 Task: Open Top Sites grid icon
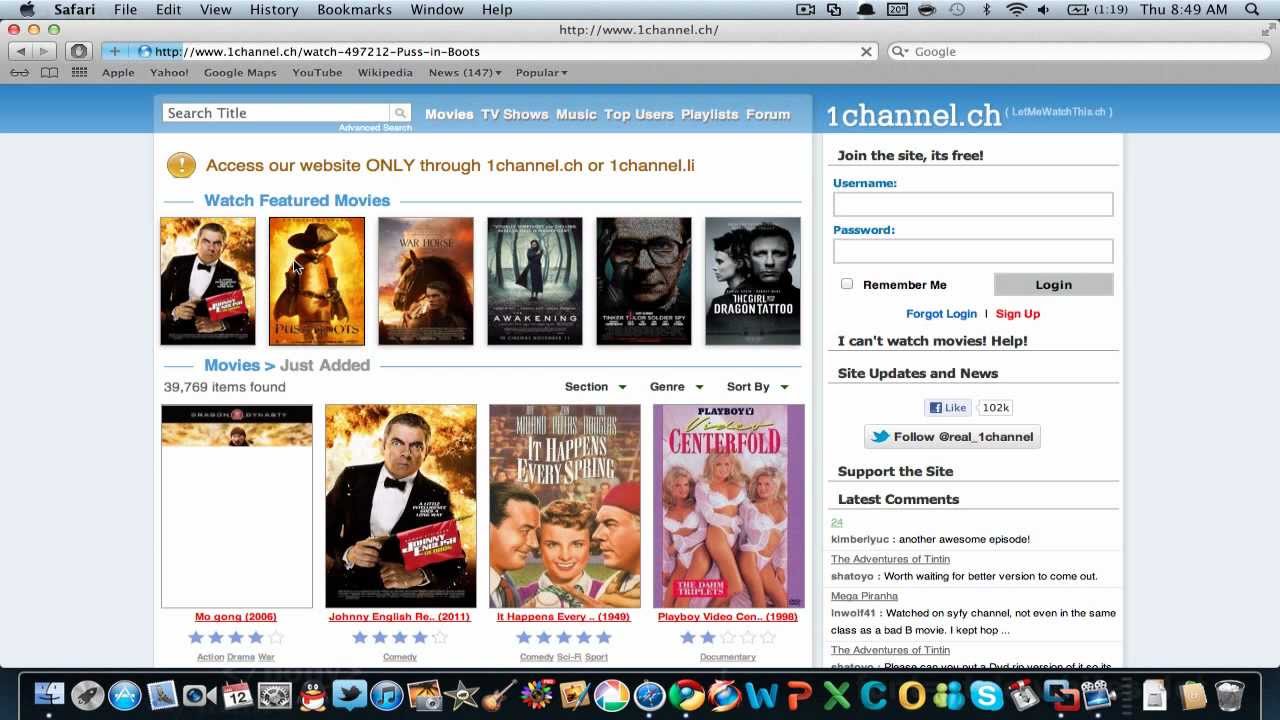[x=79, y=73]
